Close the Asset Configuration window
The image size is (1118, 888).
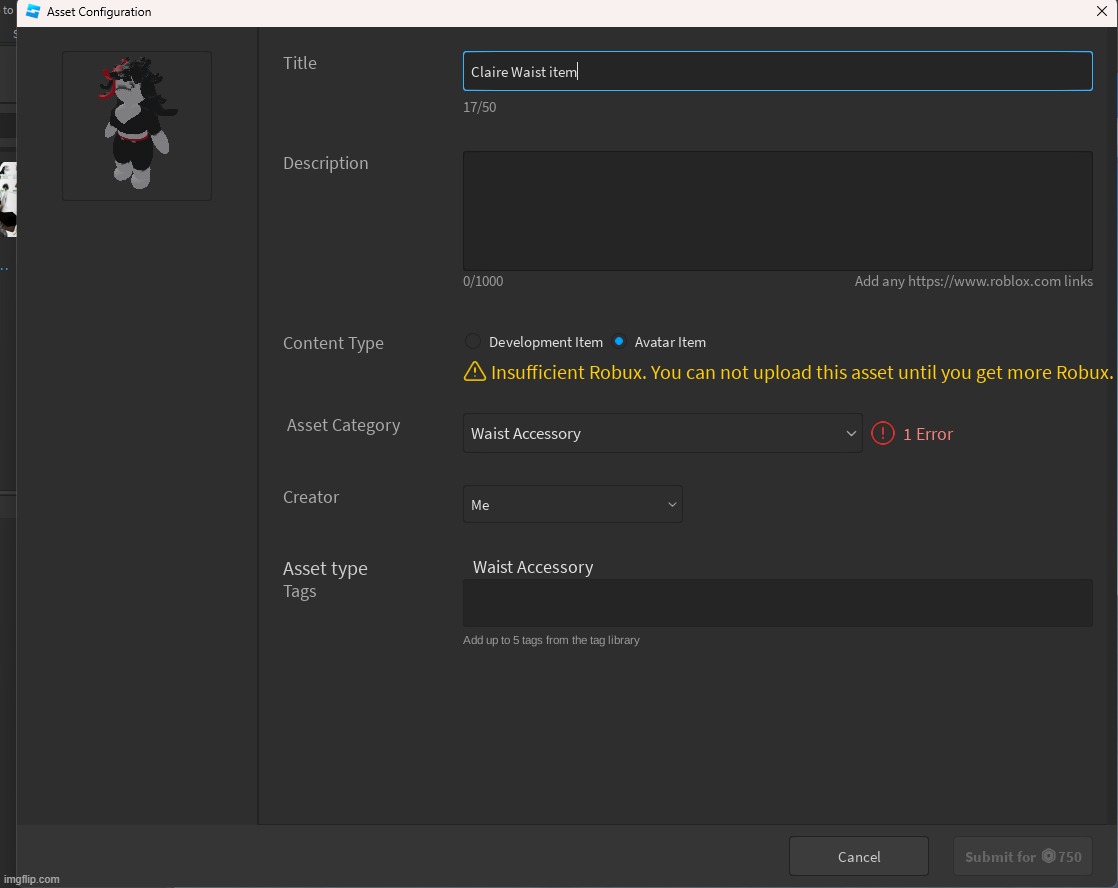point(1101,11)
